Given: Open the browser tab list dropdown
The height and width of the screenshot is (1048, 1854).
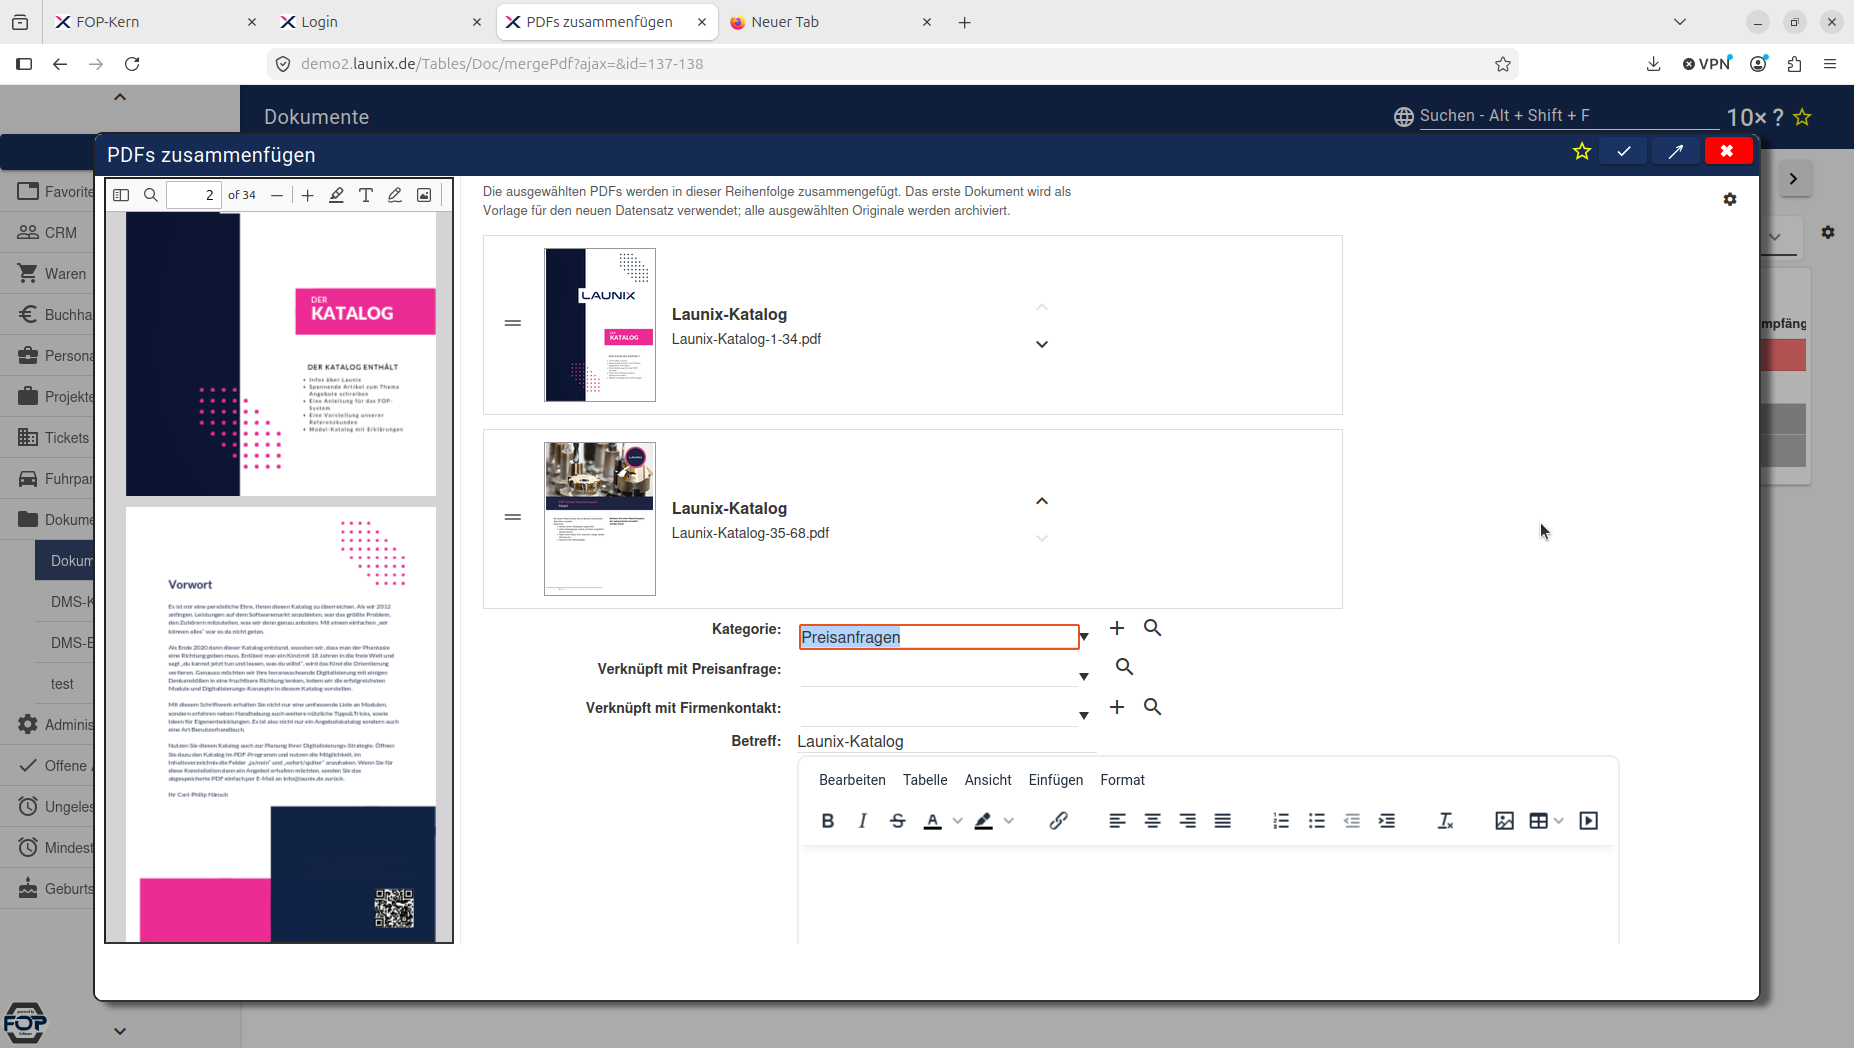Looking at the screenshot, I should pyautogui.click(x=1680, y=22).
